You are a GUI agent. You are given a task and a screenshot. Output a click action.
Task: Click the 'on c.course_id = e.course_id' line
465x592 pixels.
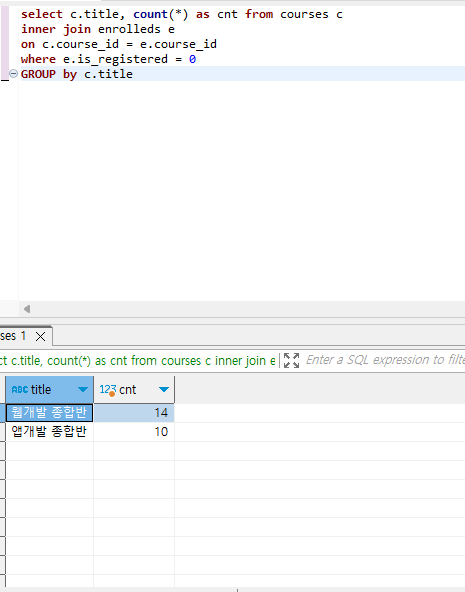119,44
